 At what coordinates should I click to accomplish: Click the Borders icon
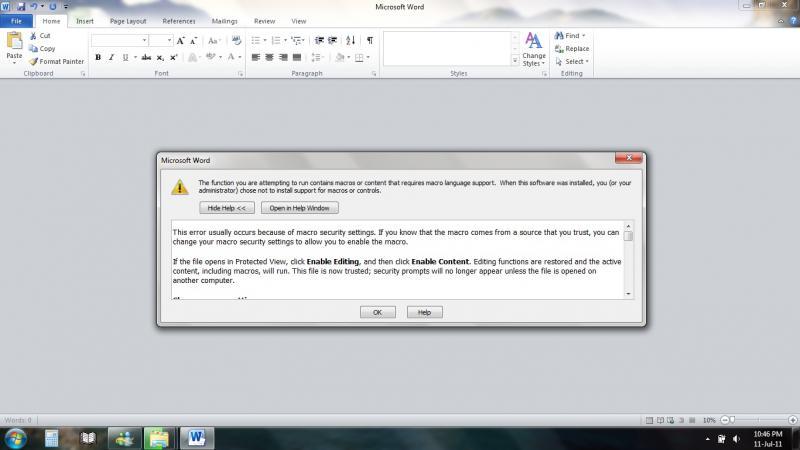(x=359, y=57)
